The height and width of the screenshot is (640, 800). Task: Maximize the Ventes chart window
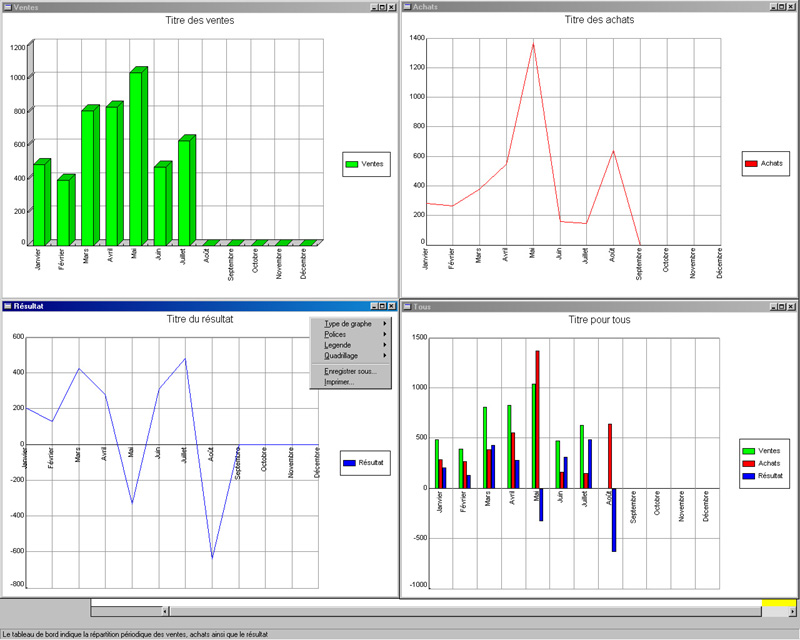pos(382,6)
